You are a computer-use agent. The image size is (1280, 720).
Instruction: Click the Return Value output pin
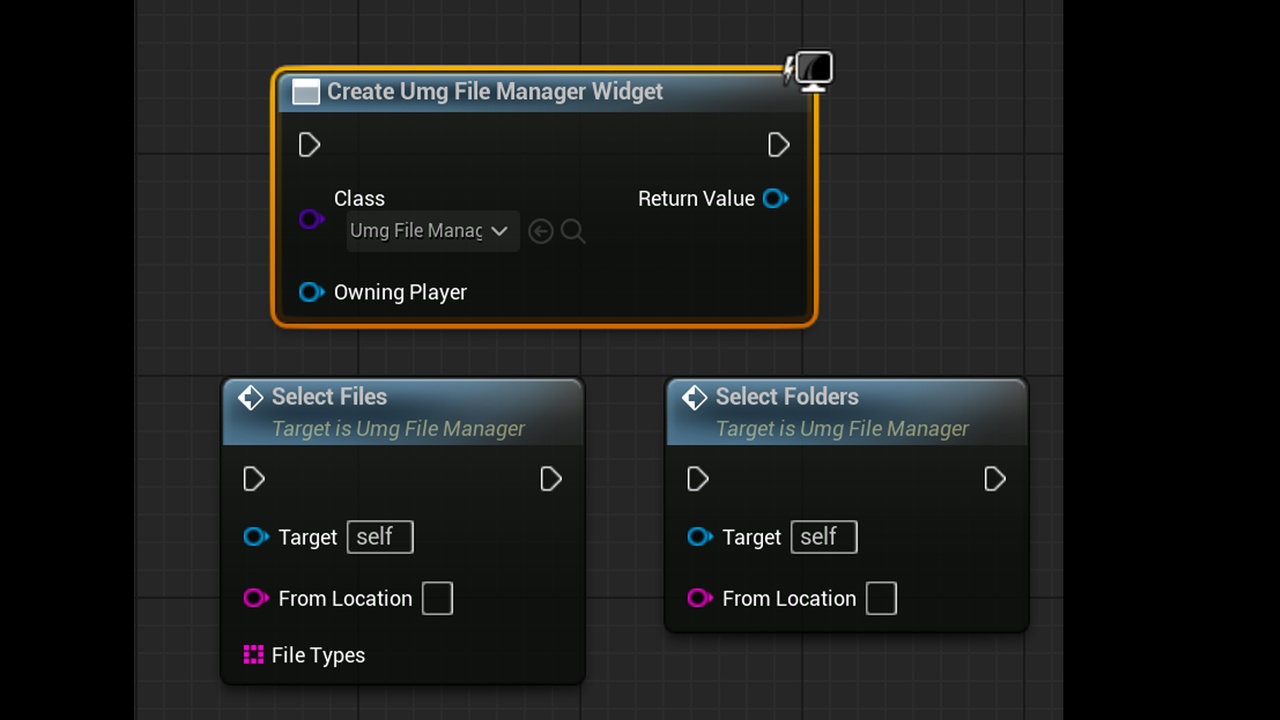click(x=775, y=198)
